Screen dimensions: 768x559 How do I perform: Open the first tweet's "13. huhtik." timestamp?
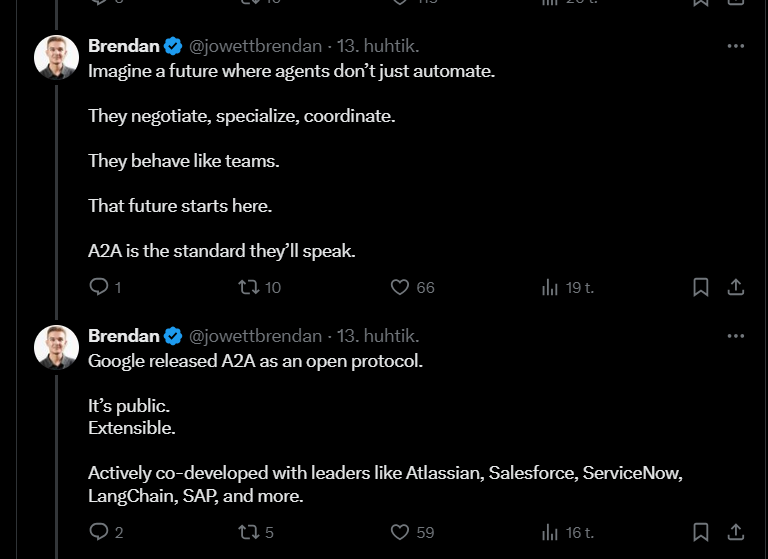(377, 46)
